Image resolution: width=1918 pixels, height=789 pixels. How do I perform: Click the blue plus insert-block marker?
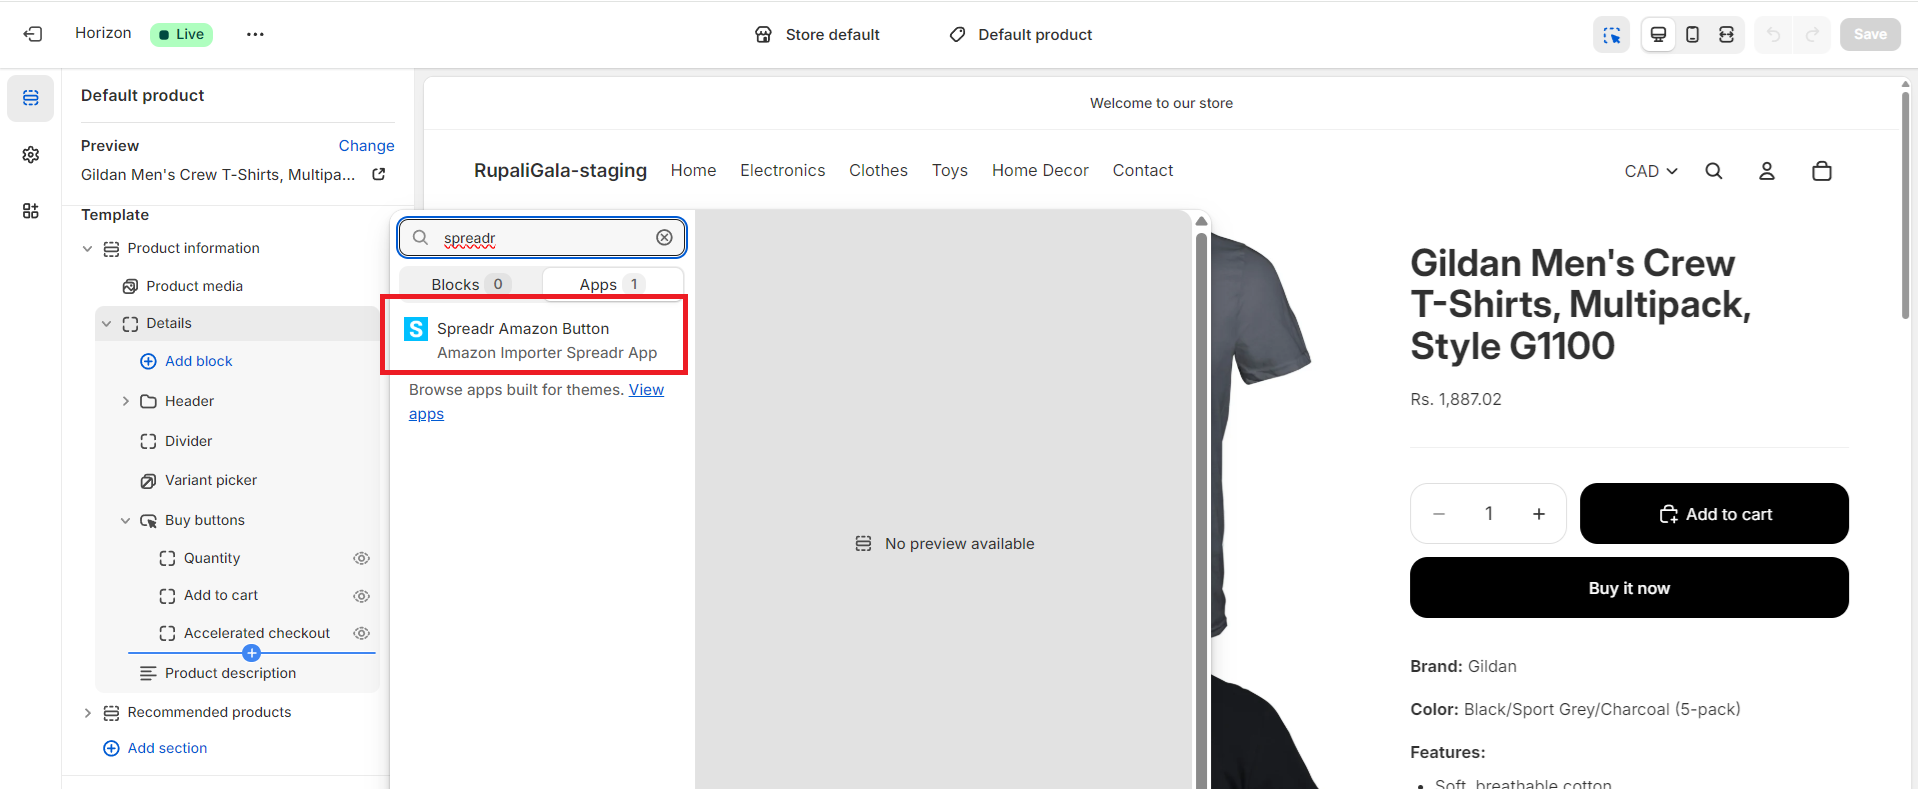(x=252, y=653)
